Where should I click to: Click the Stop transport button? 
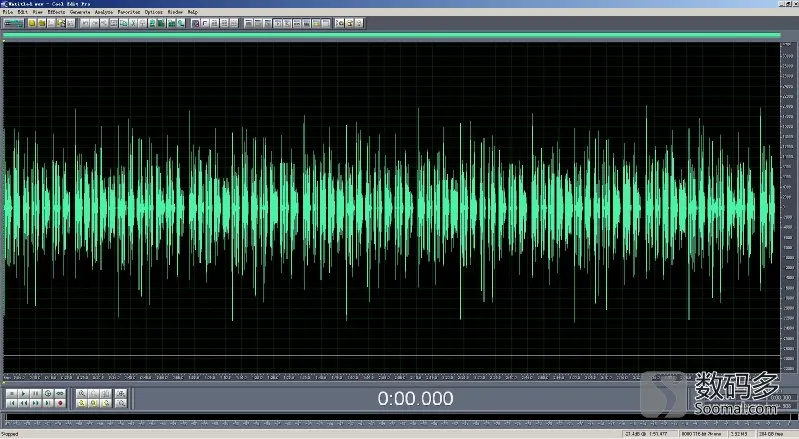point(11,394)
